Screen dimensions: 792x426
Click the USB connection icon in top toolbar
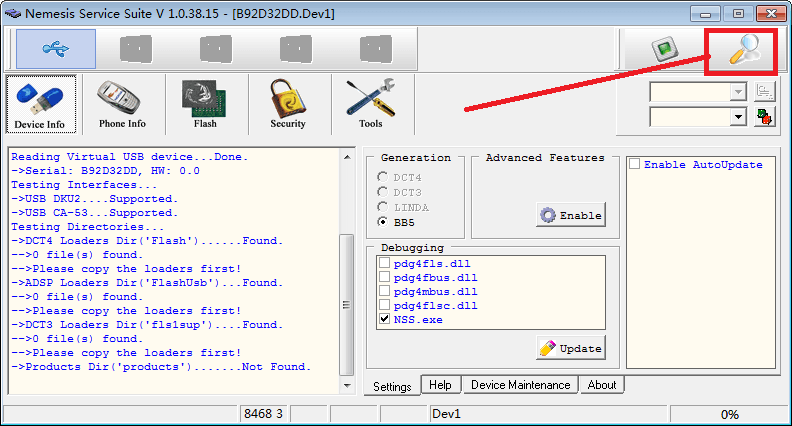point(56,48)
